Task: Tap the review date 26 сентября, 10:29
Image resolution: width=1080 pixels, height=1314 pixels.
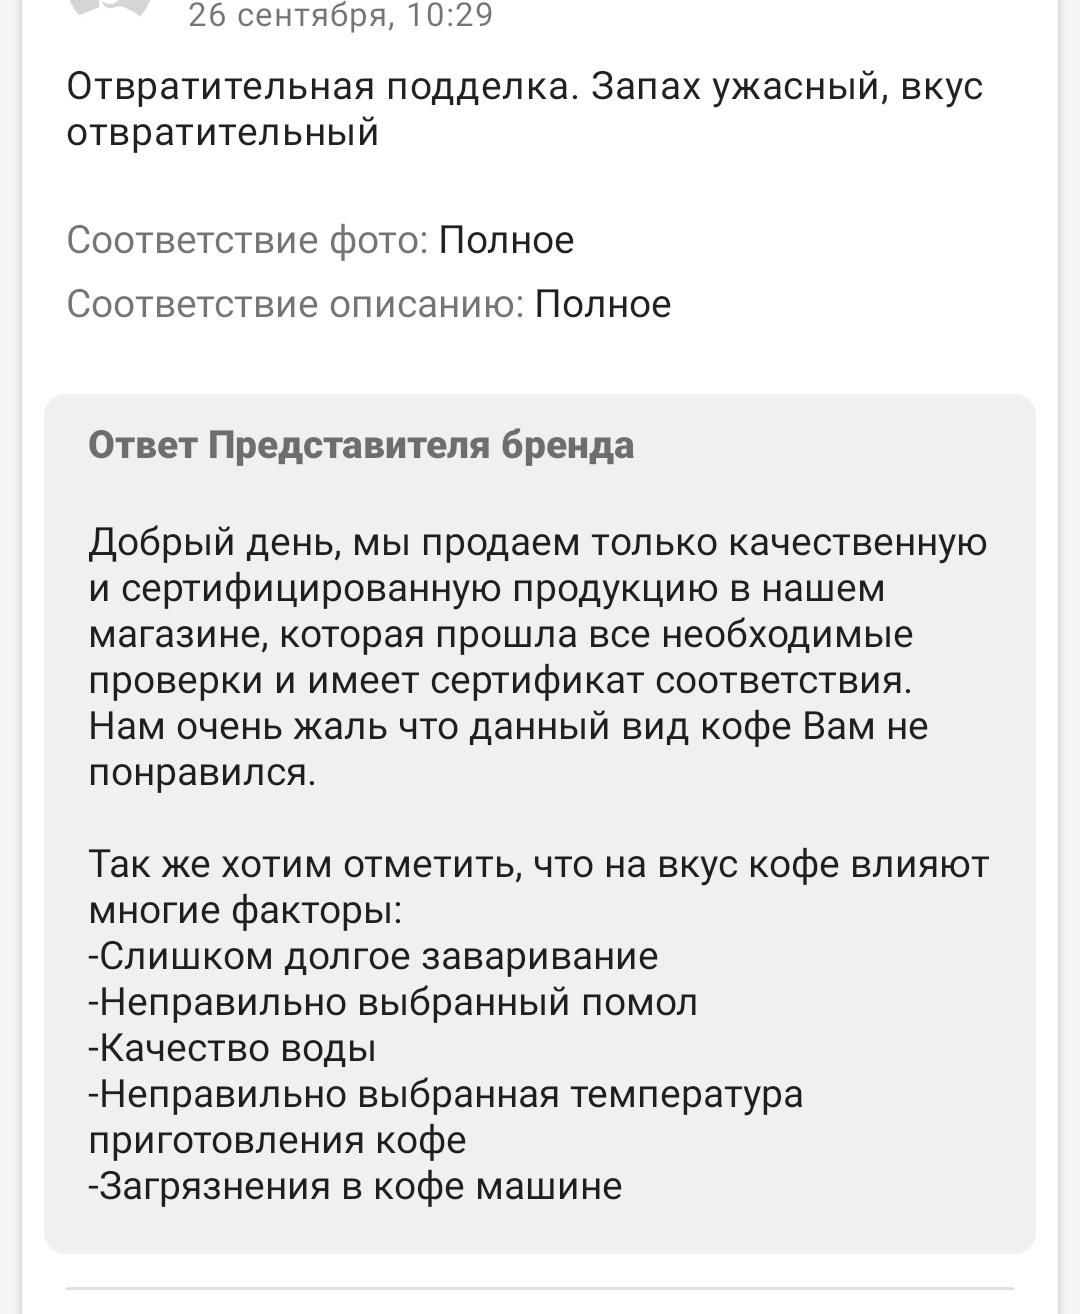Action: point(340,15)
